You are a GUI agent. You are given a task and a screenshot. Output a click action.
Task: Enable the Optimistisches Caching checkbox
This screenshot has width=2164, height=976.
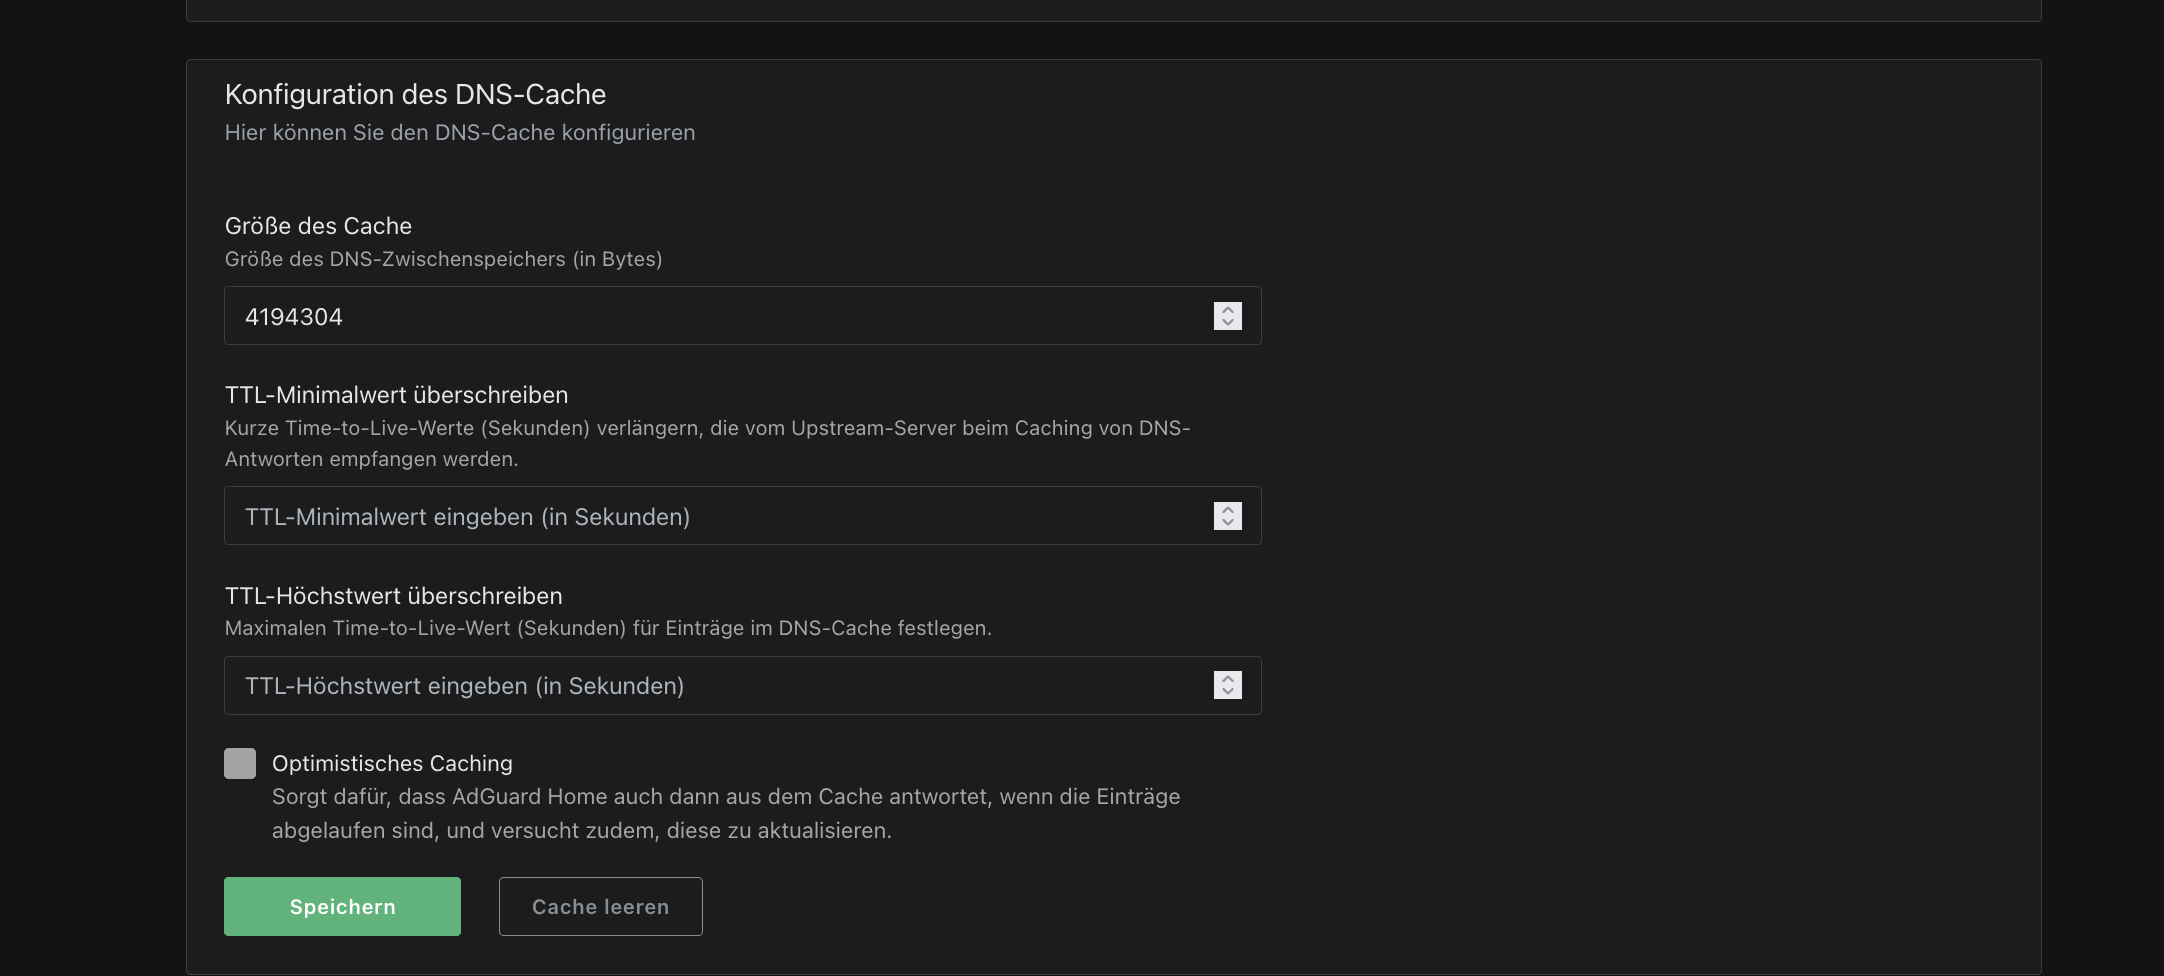tap(240, 763)
